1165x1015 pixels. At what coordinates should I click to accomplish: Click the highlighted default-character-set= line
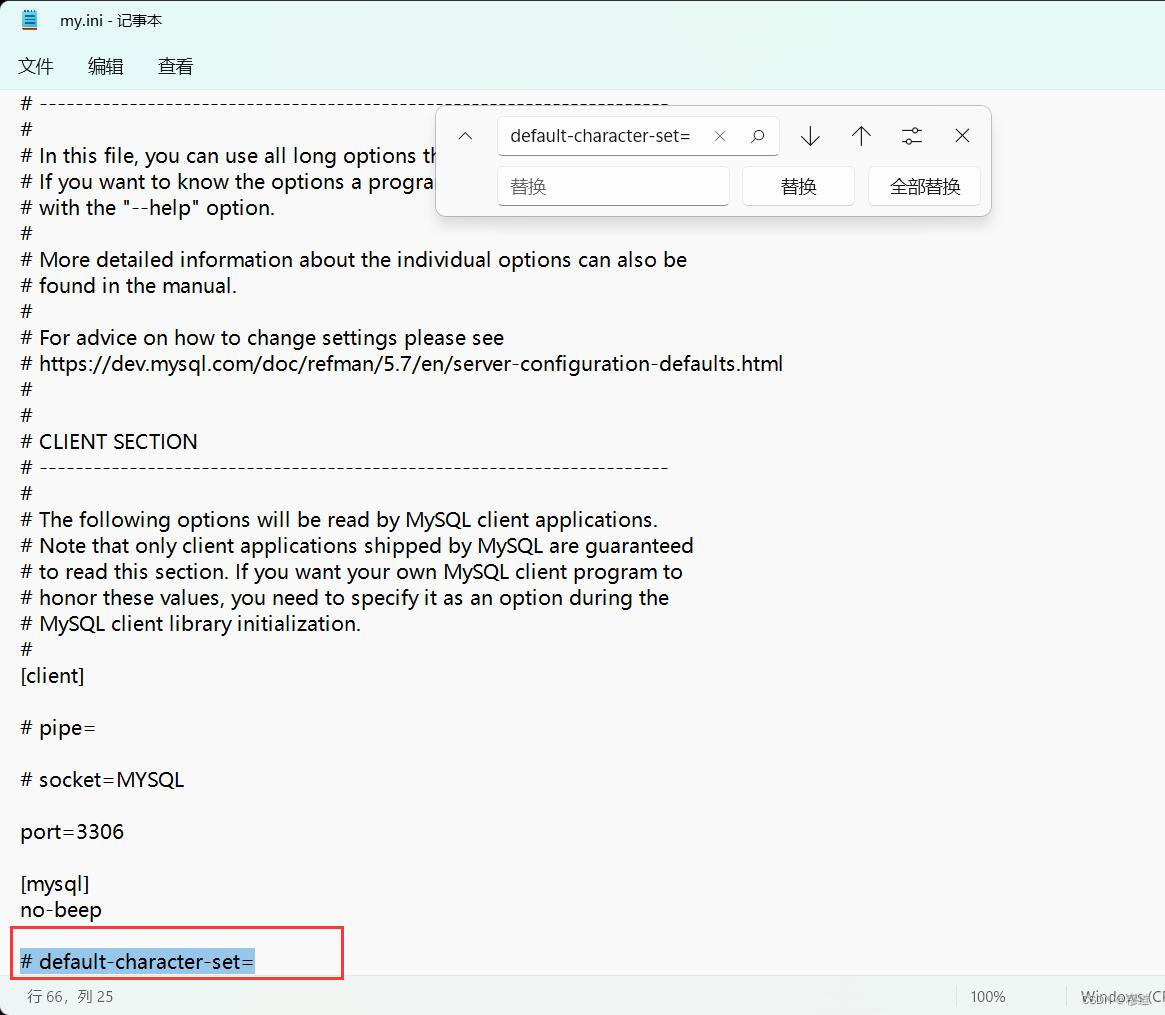[x=137, y=962]
